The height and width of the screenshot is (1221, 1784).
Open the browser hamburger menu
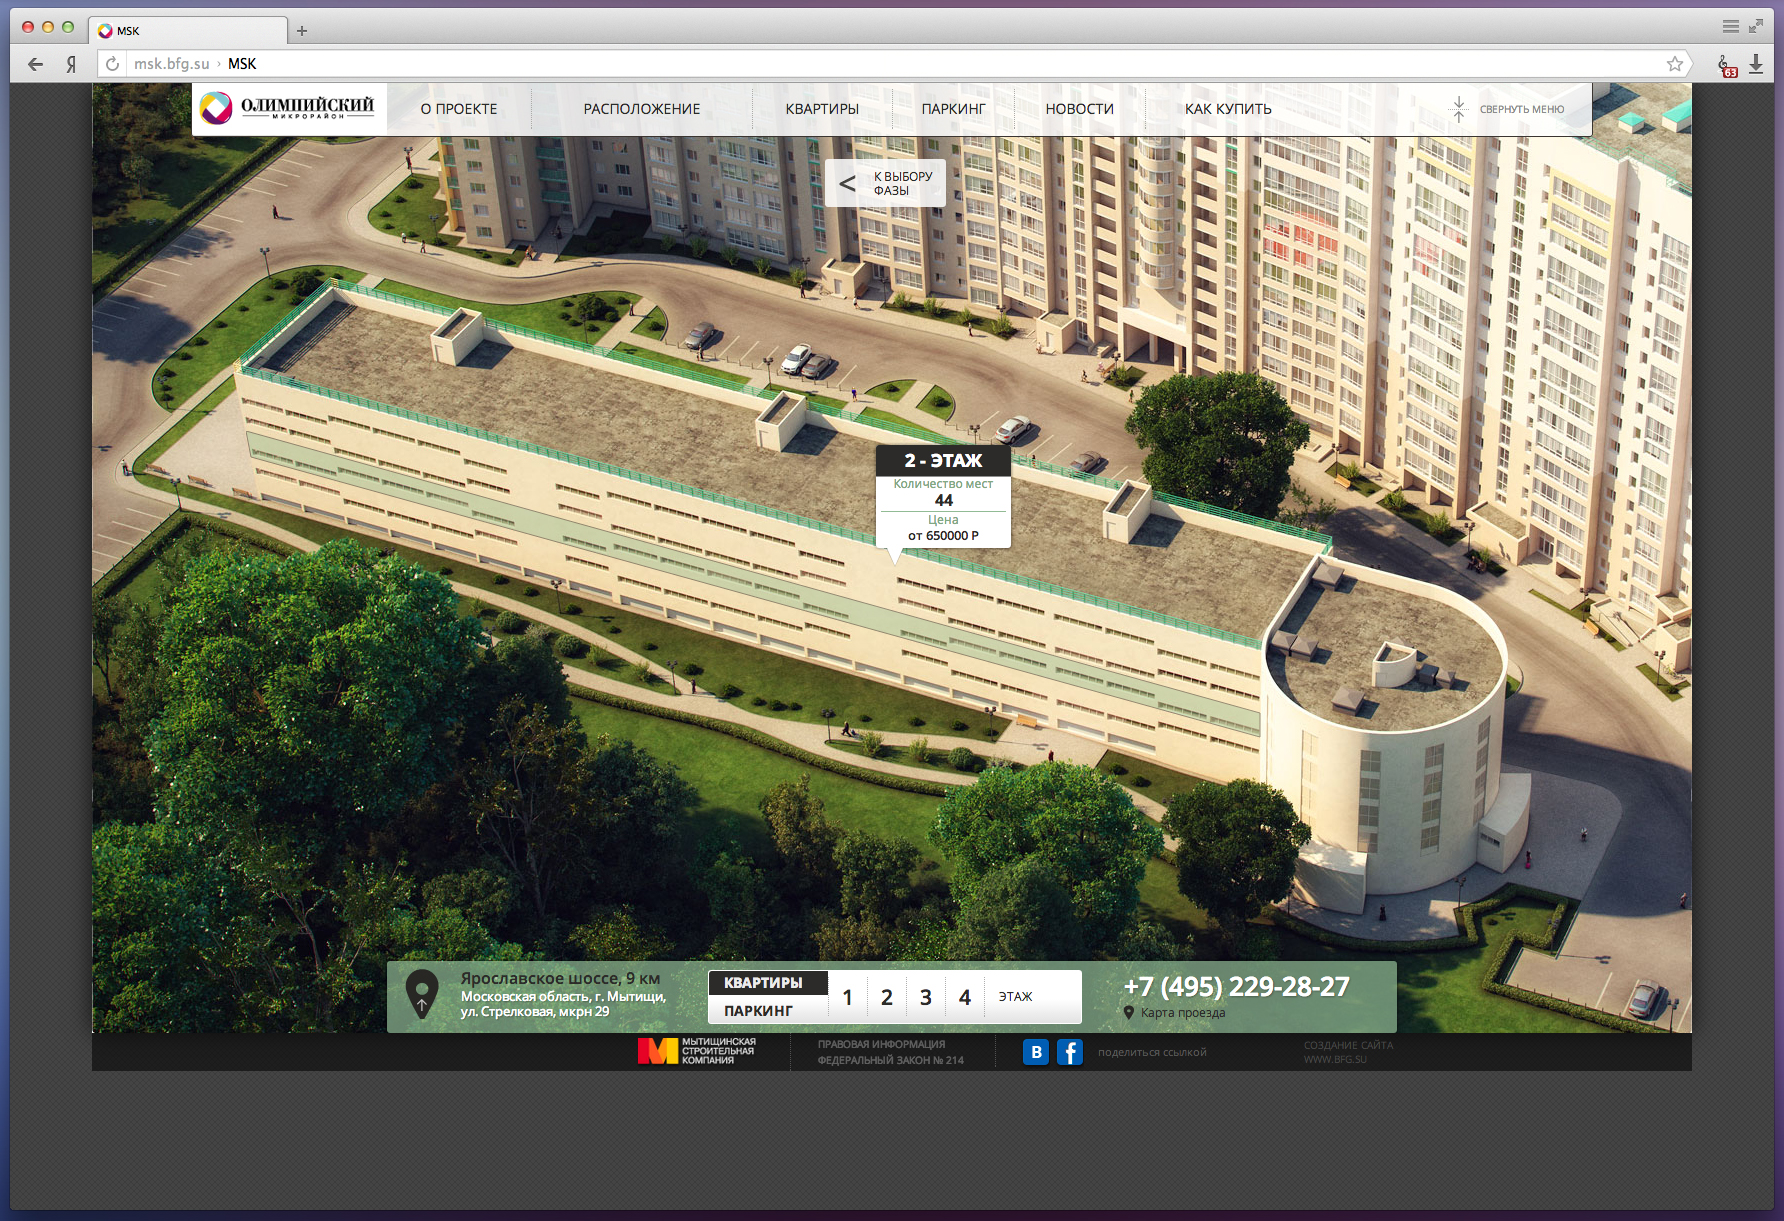tap(1730, 27)
